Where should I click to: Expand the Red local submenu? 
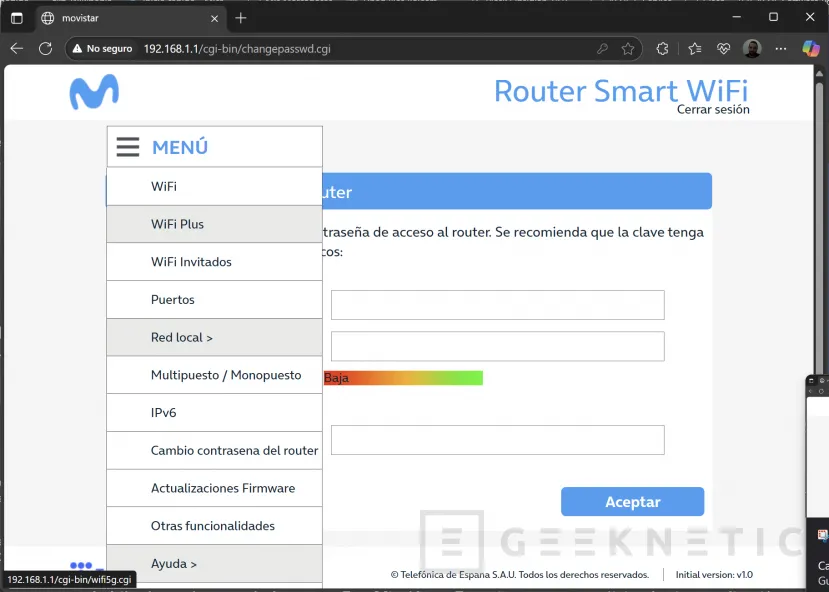click(215, 337)
